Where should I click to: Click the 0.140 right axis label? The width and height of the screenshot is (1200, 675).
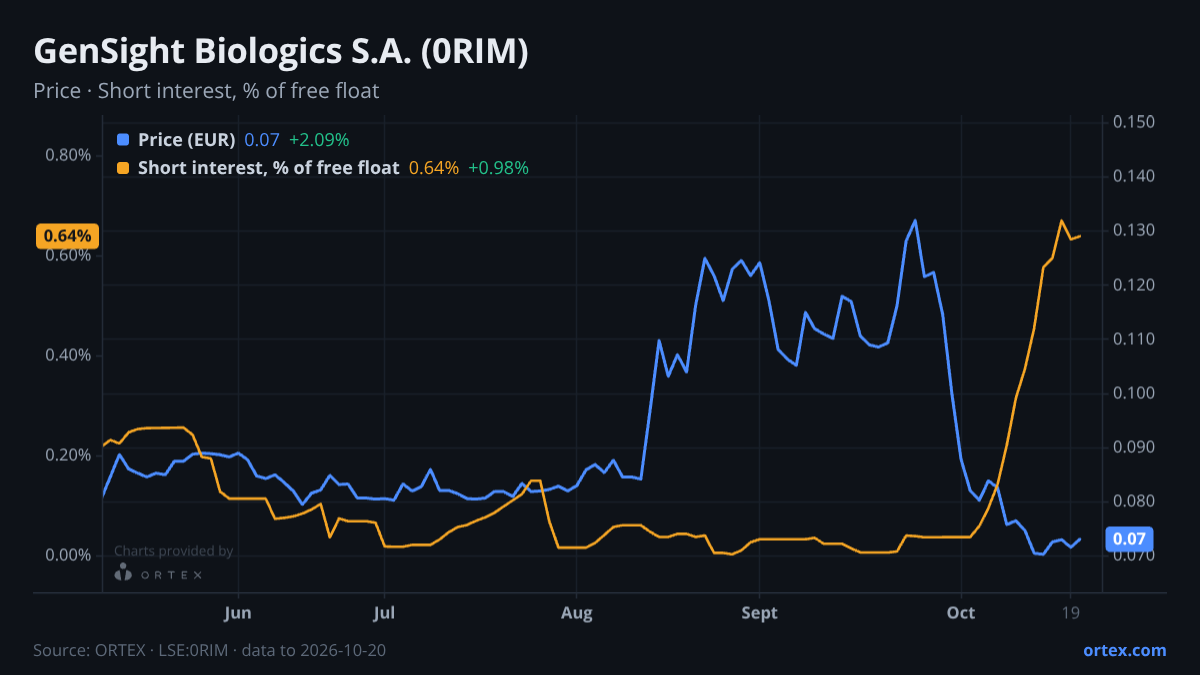[x=1134, y=176]
